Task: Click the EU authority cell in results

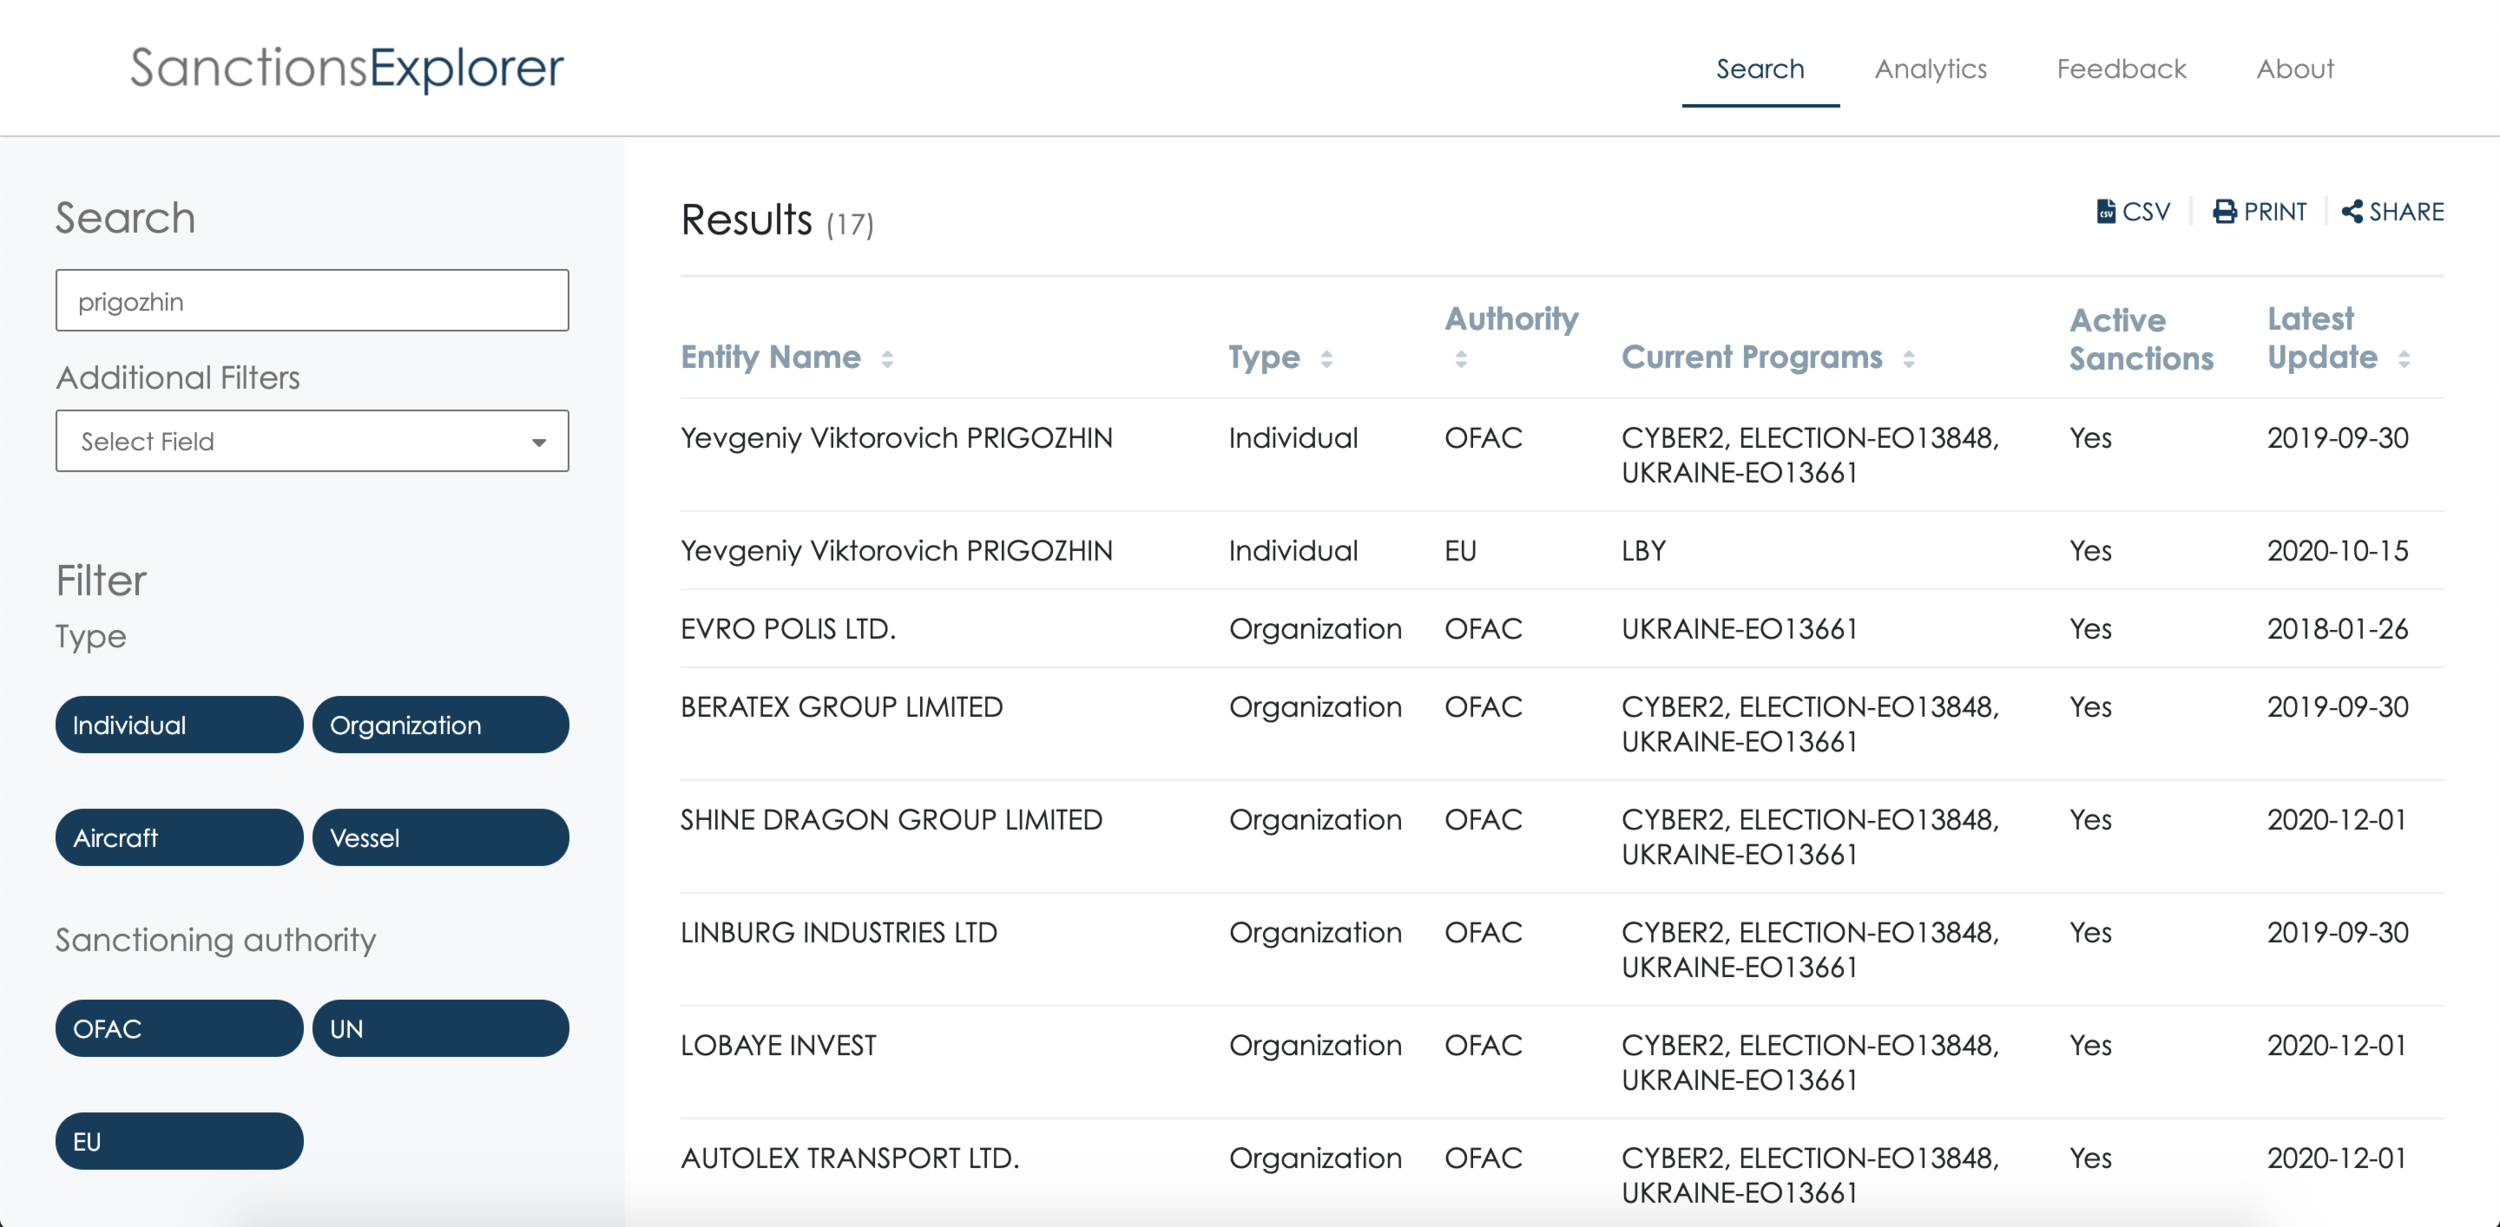Action: pos(1460,551)
